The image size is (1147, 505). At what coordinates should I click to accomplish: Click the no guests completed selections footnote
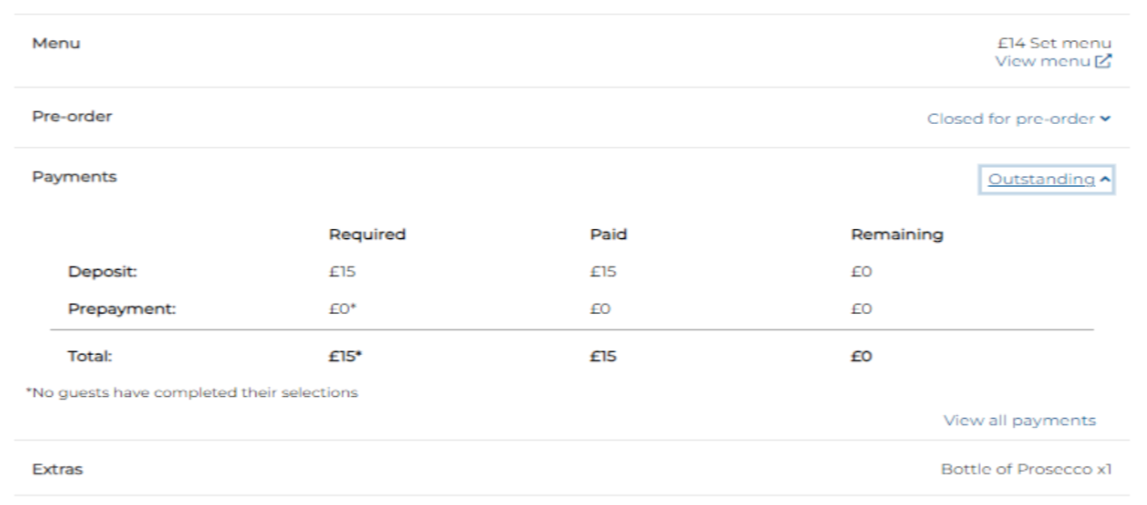click(x=191, y=393)
